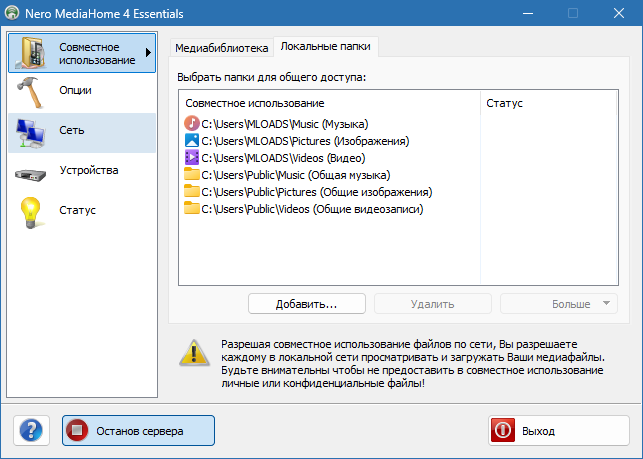Viewport: 643px width, 459px height.
Task: Click the Статус column header
Action: 548,103
